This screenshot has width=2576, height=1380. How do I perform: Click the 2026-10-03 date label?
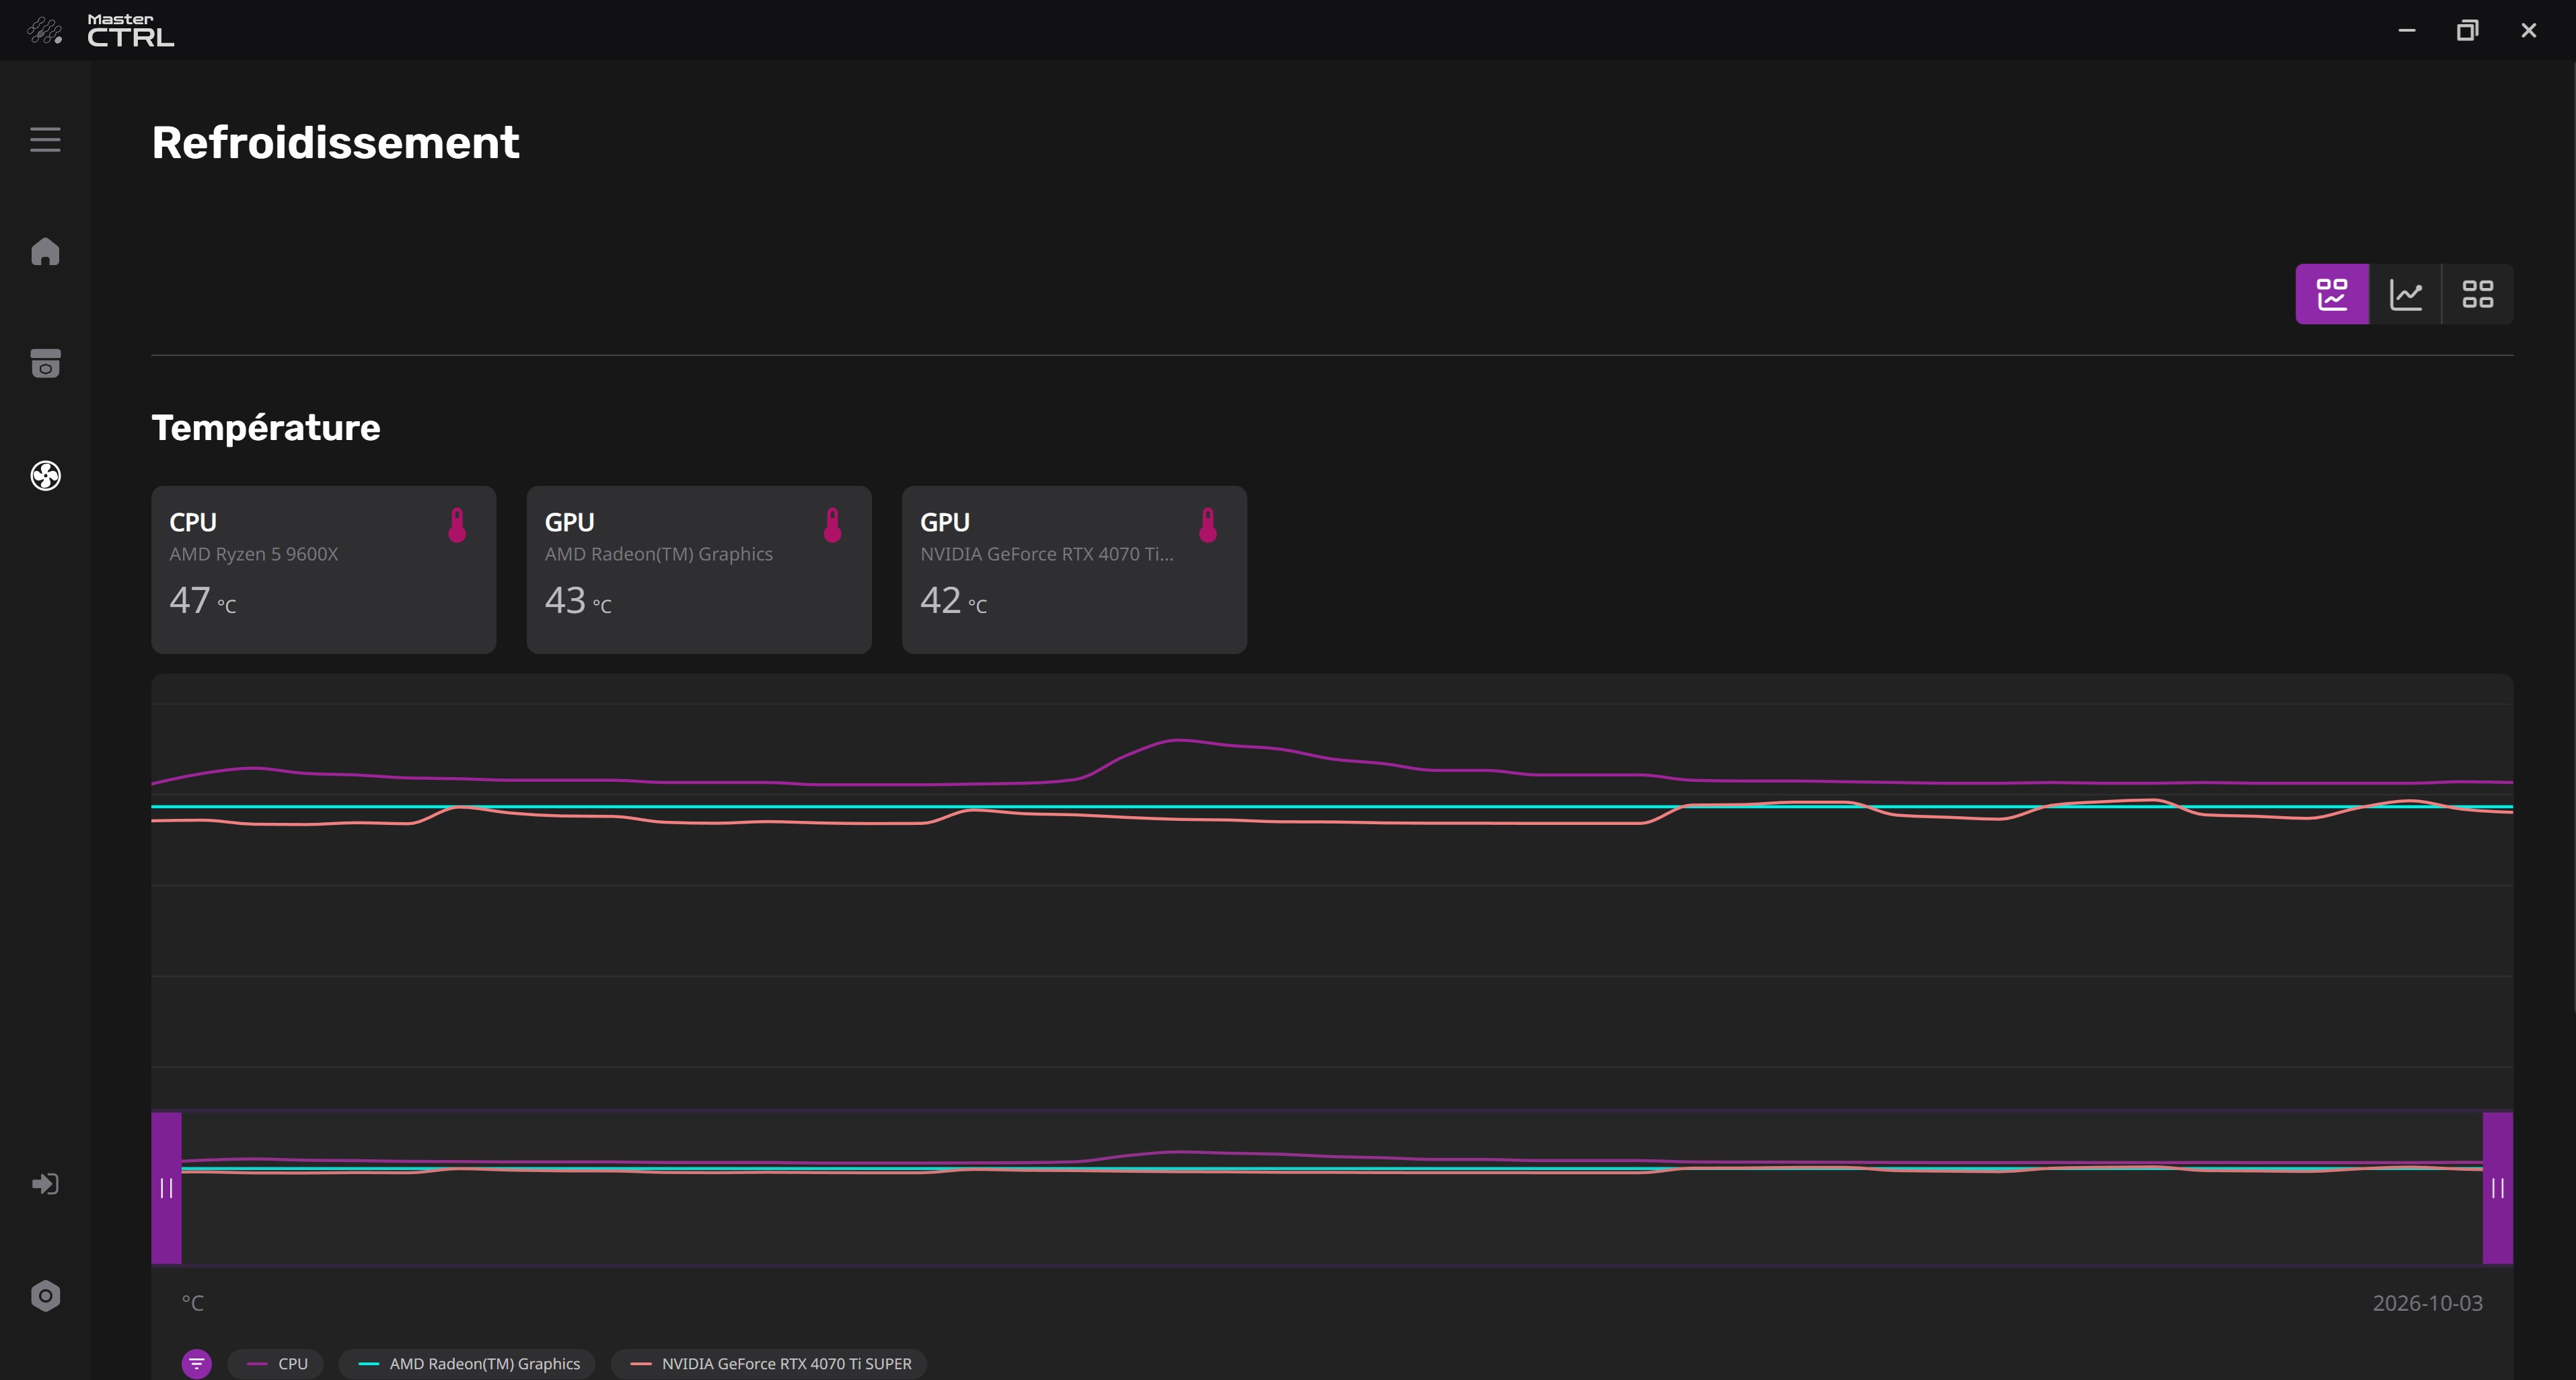[x=2428, y=1303]
